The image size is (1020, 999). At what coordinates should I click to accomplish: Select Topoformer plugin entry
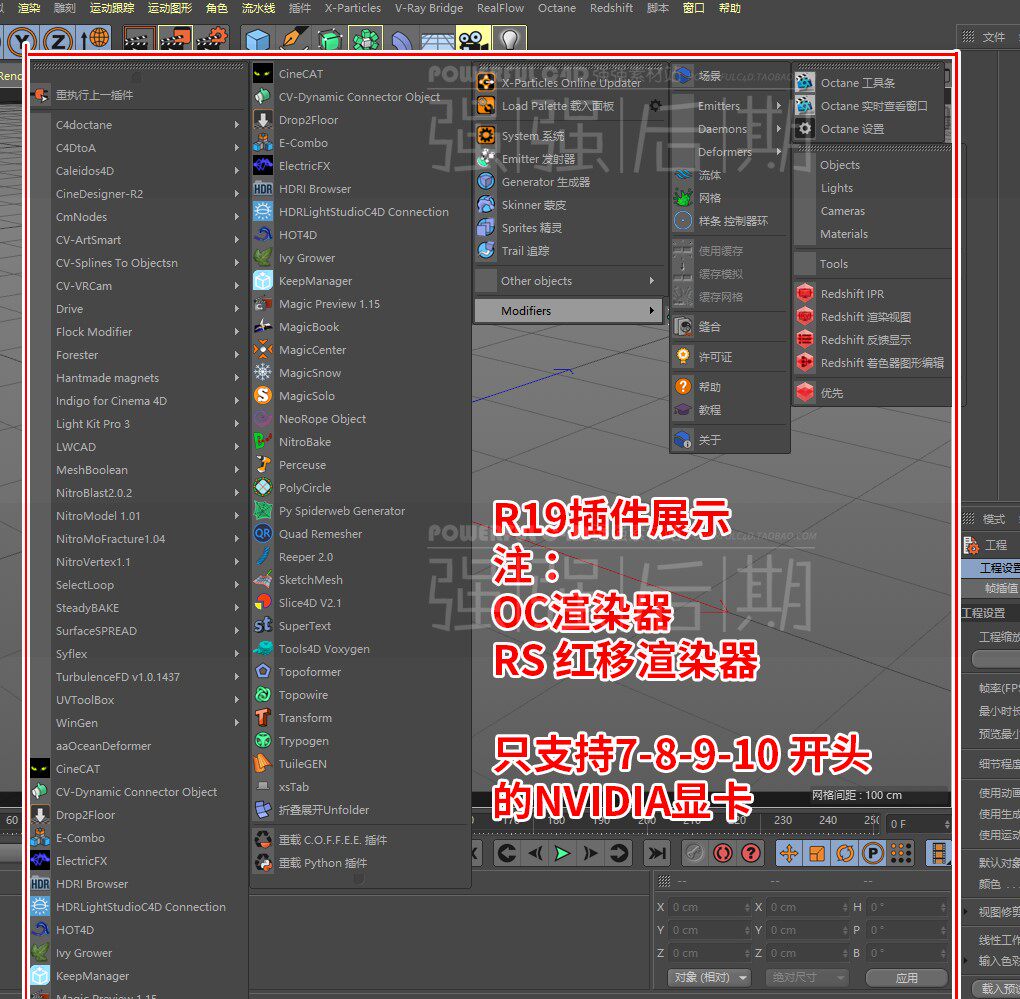[361, 672]
